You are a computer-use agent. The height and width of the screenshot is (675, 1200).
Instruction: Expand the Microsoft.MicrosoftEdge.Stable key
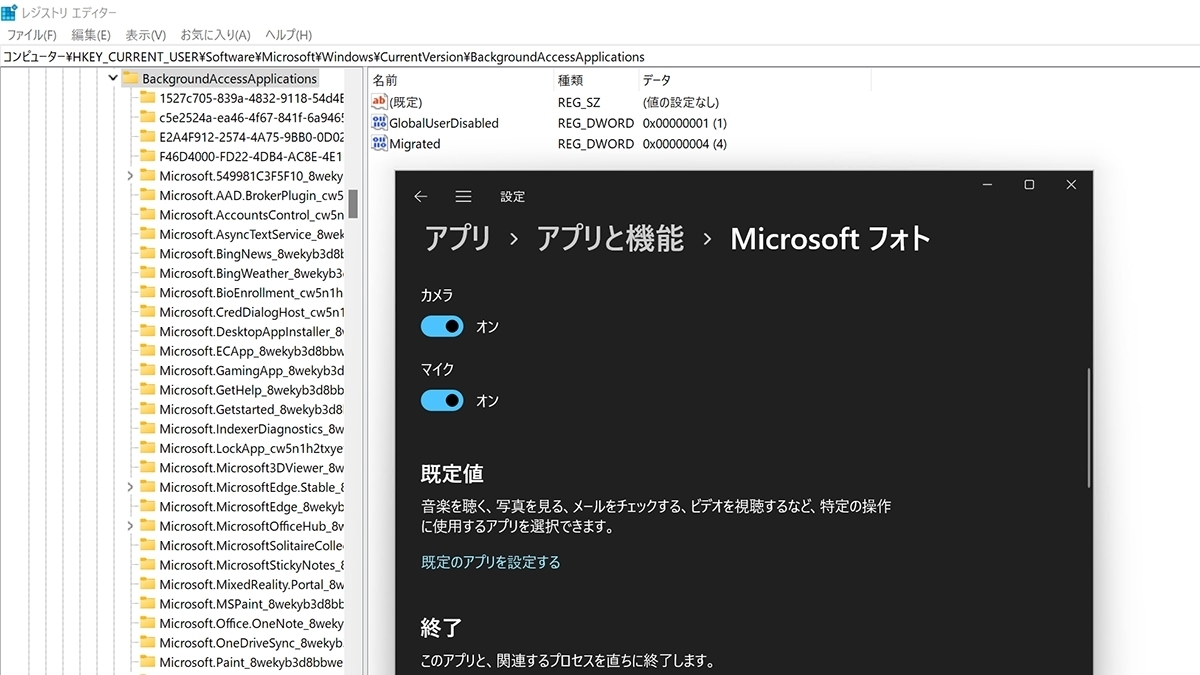[x=131, y=487]
